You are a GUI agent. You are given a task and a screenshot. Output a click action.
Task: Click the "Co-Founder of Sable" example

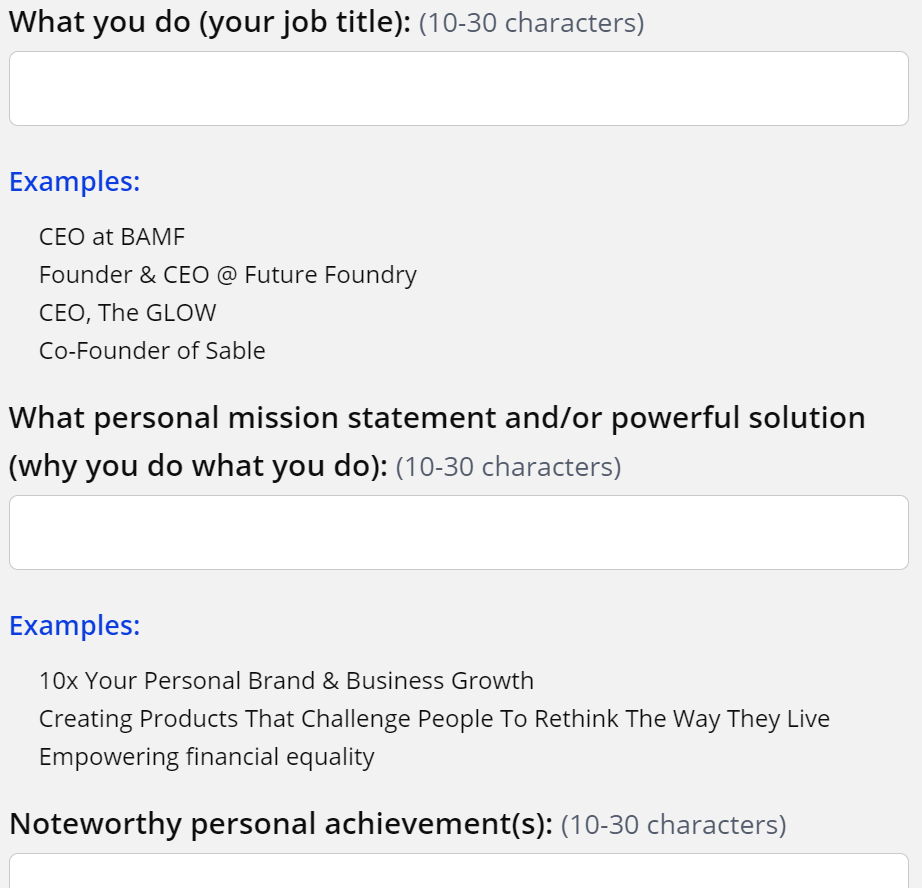point(152,351)
